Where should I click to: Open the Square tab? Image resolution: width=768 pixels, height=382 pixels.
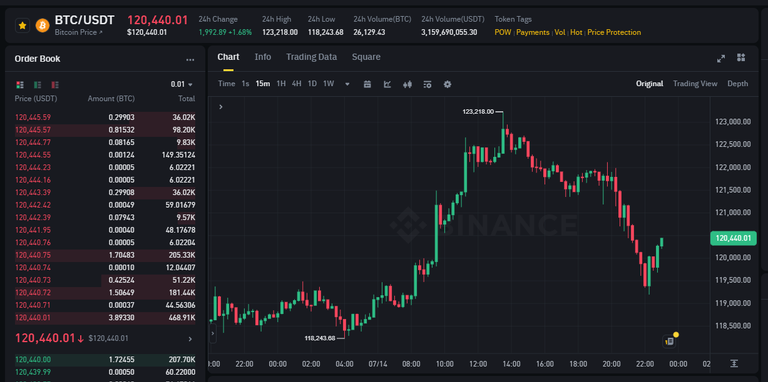[x=366, y=57]
